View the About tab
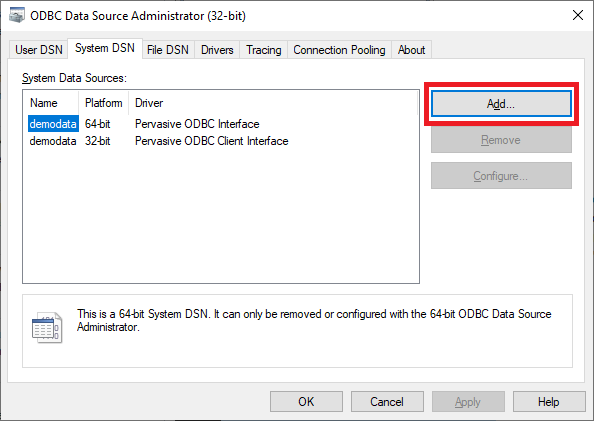 coord(411,50)
